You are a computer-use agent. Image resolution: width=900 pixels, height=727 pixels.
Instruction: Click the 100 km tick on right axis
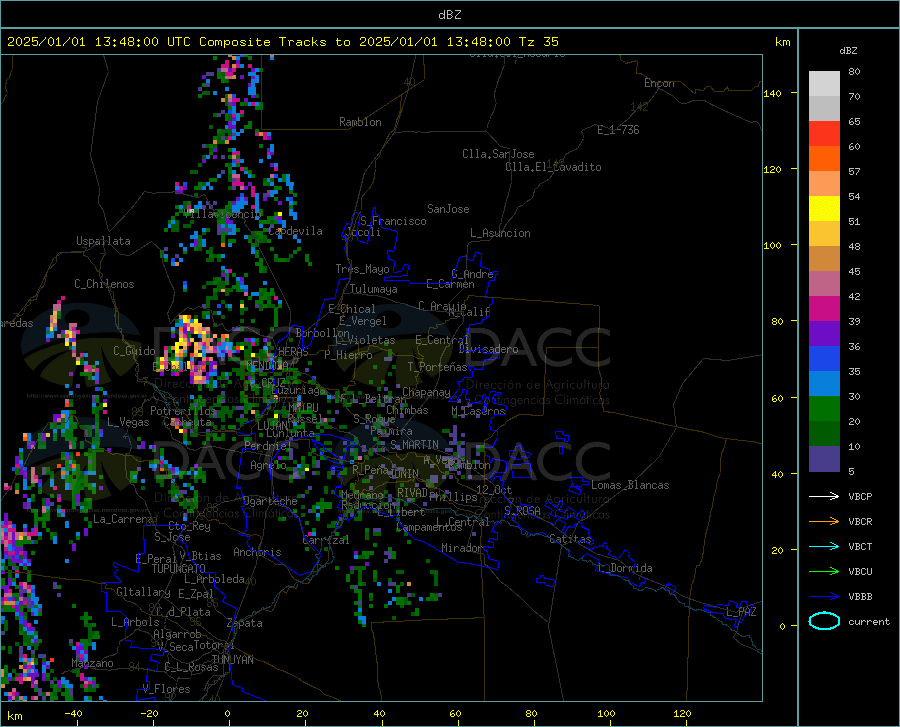pos(773,246)
